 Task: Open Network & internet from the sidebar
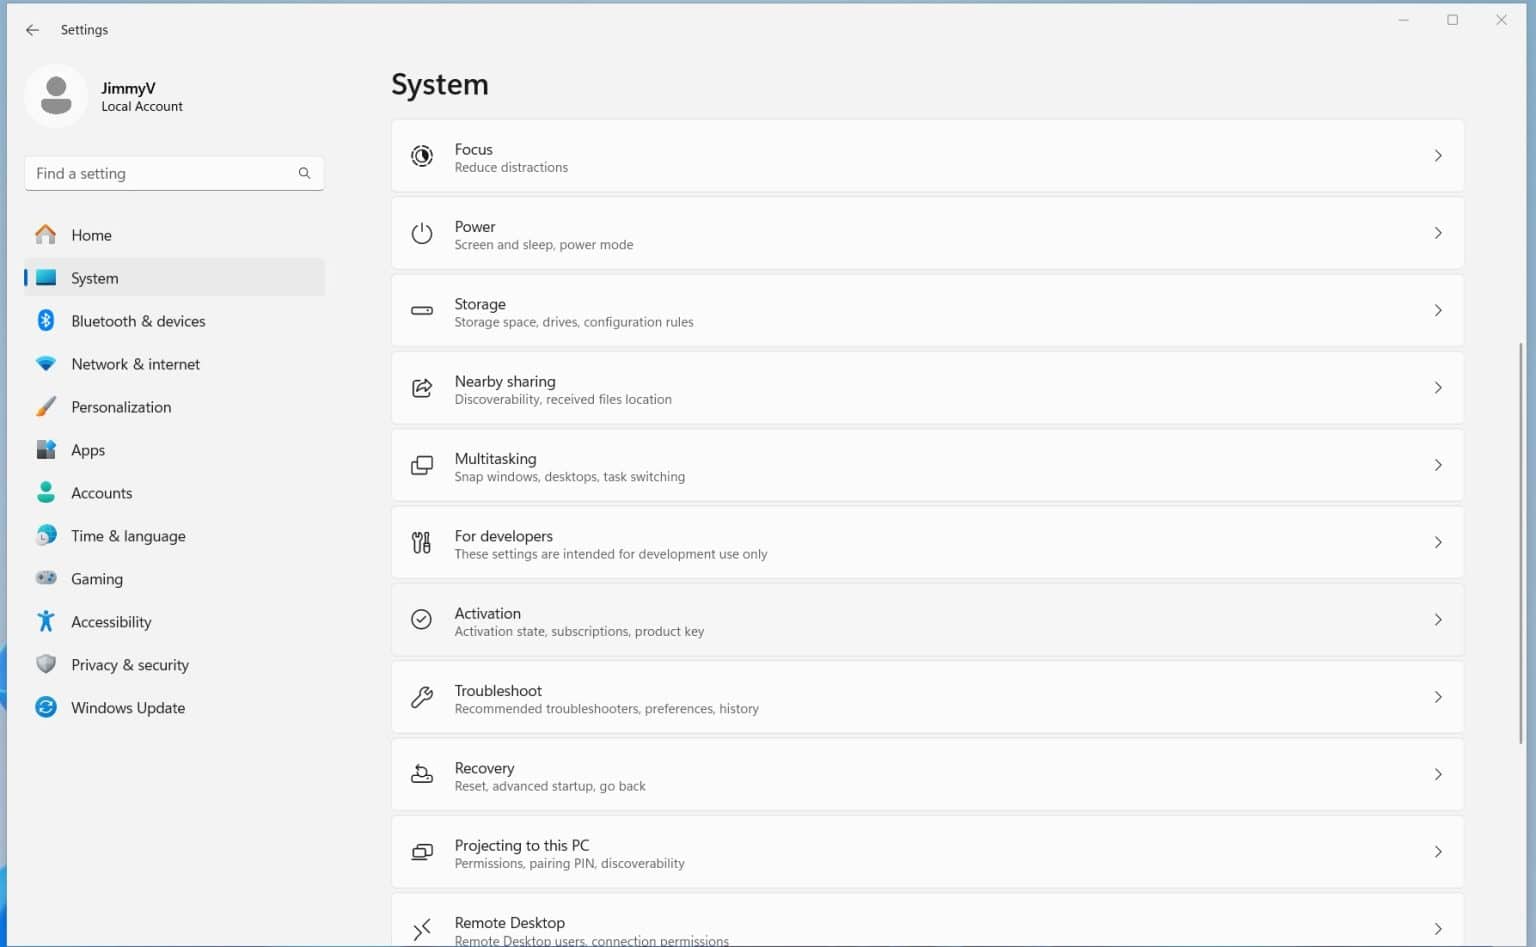point(135,363)
